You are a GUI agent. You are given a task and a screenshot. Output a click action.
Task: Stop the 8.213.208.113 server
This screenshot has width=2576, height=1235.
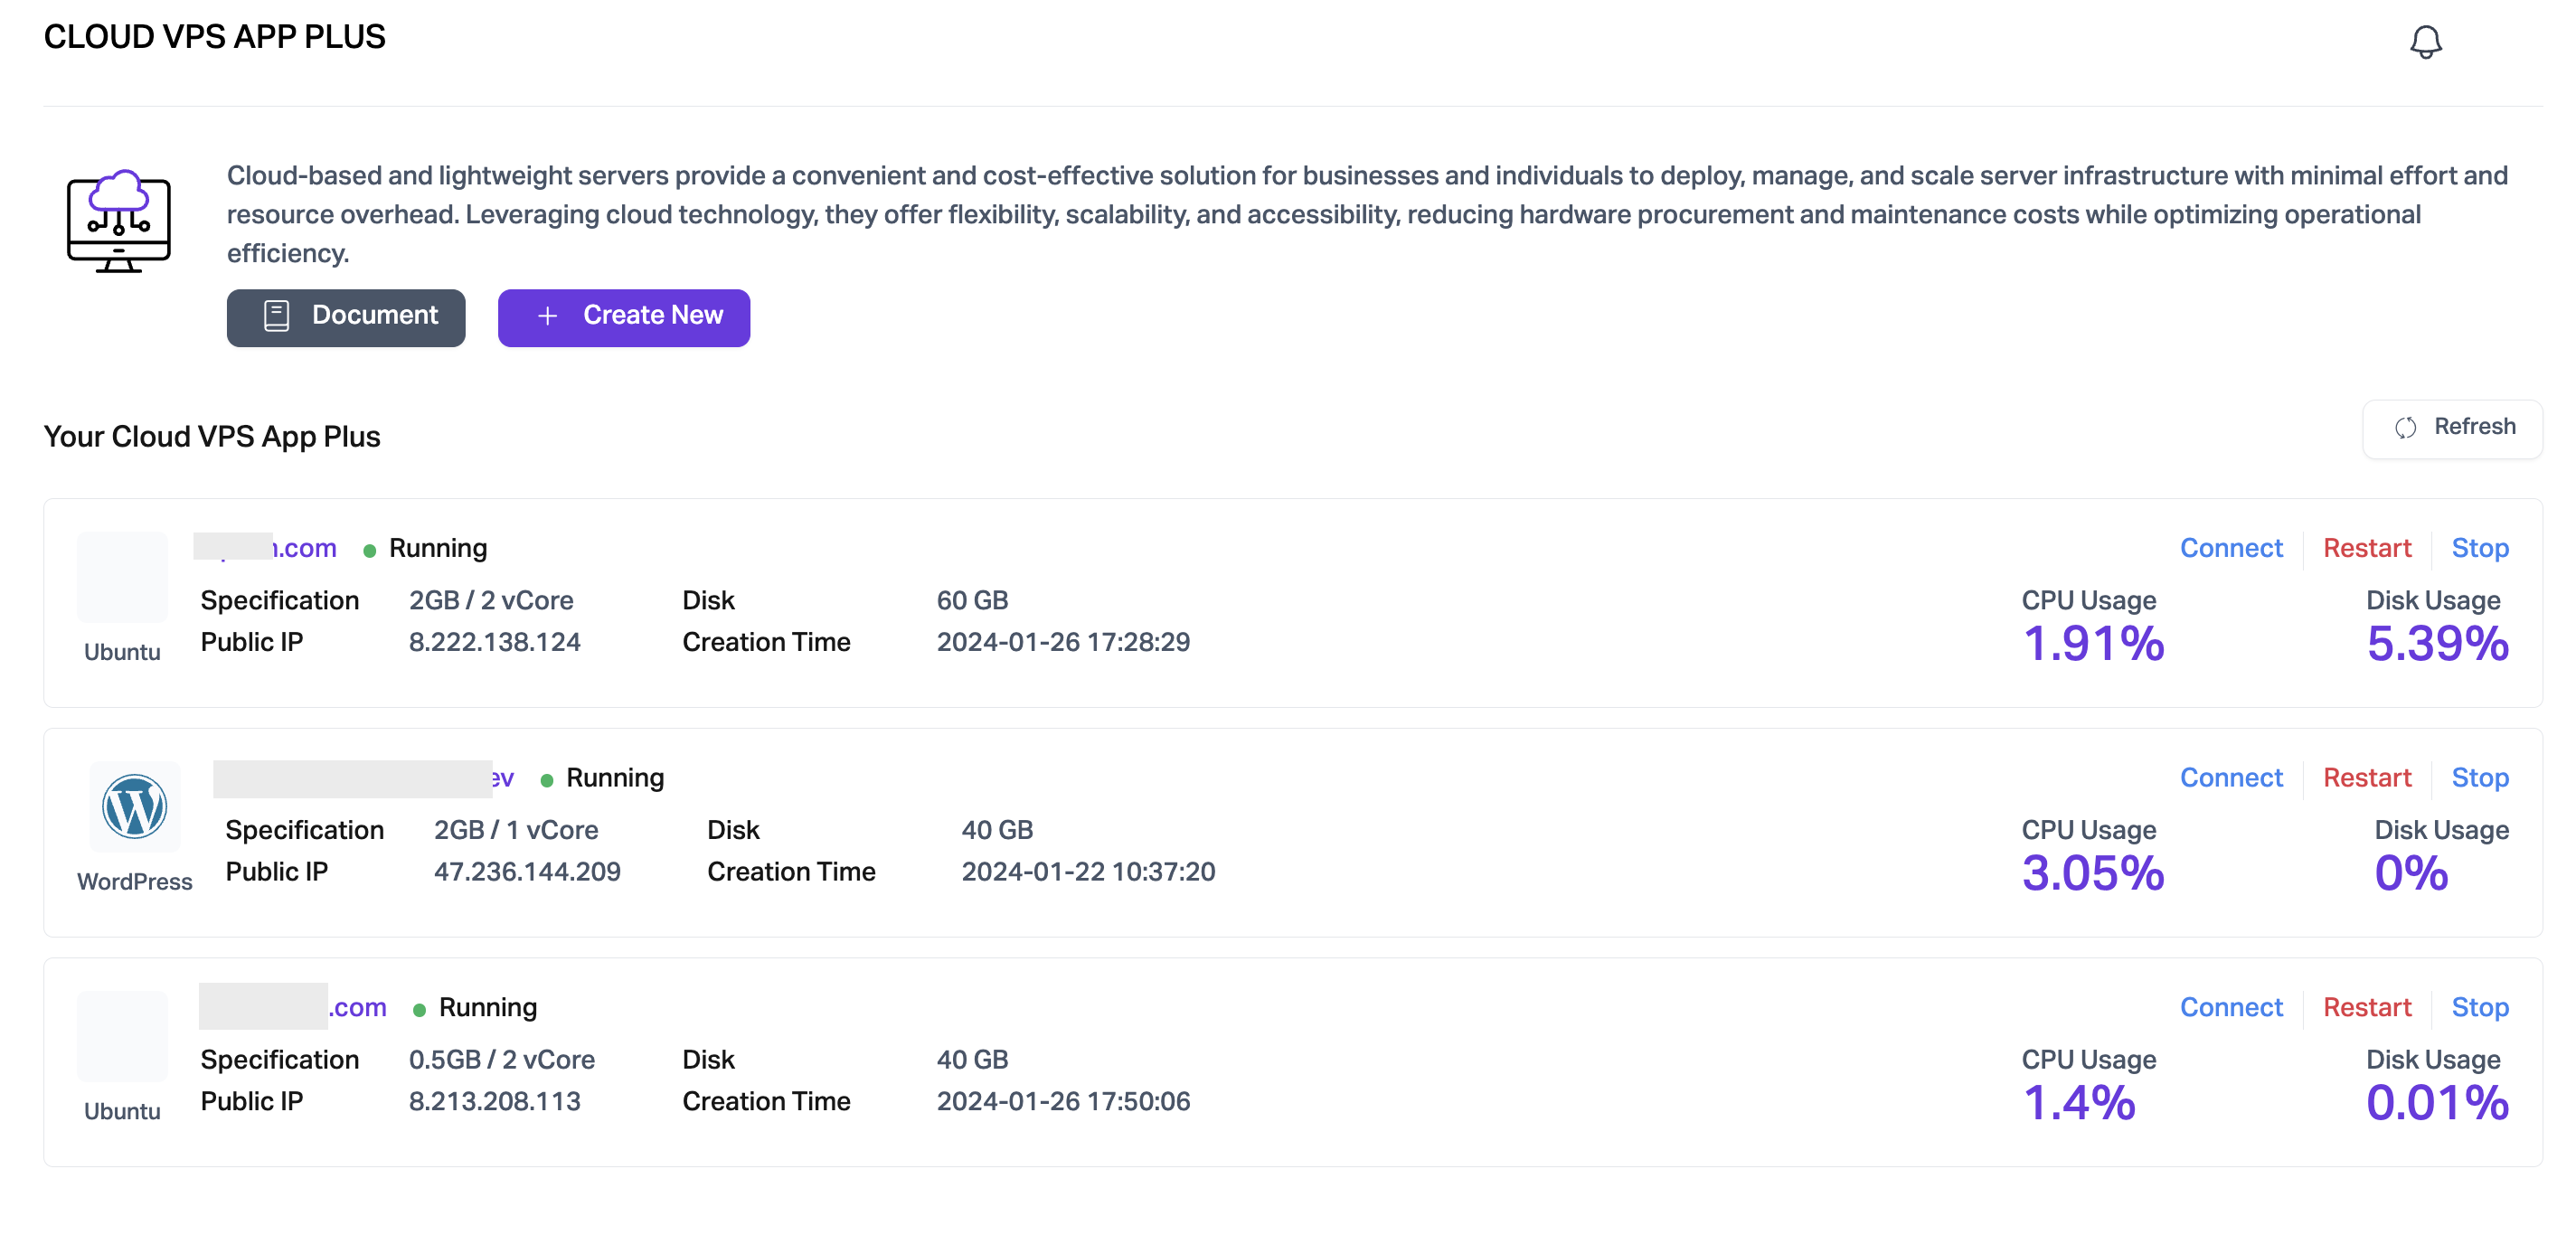[x=2480, y=1007]
